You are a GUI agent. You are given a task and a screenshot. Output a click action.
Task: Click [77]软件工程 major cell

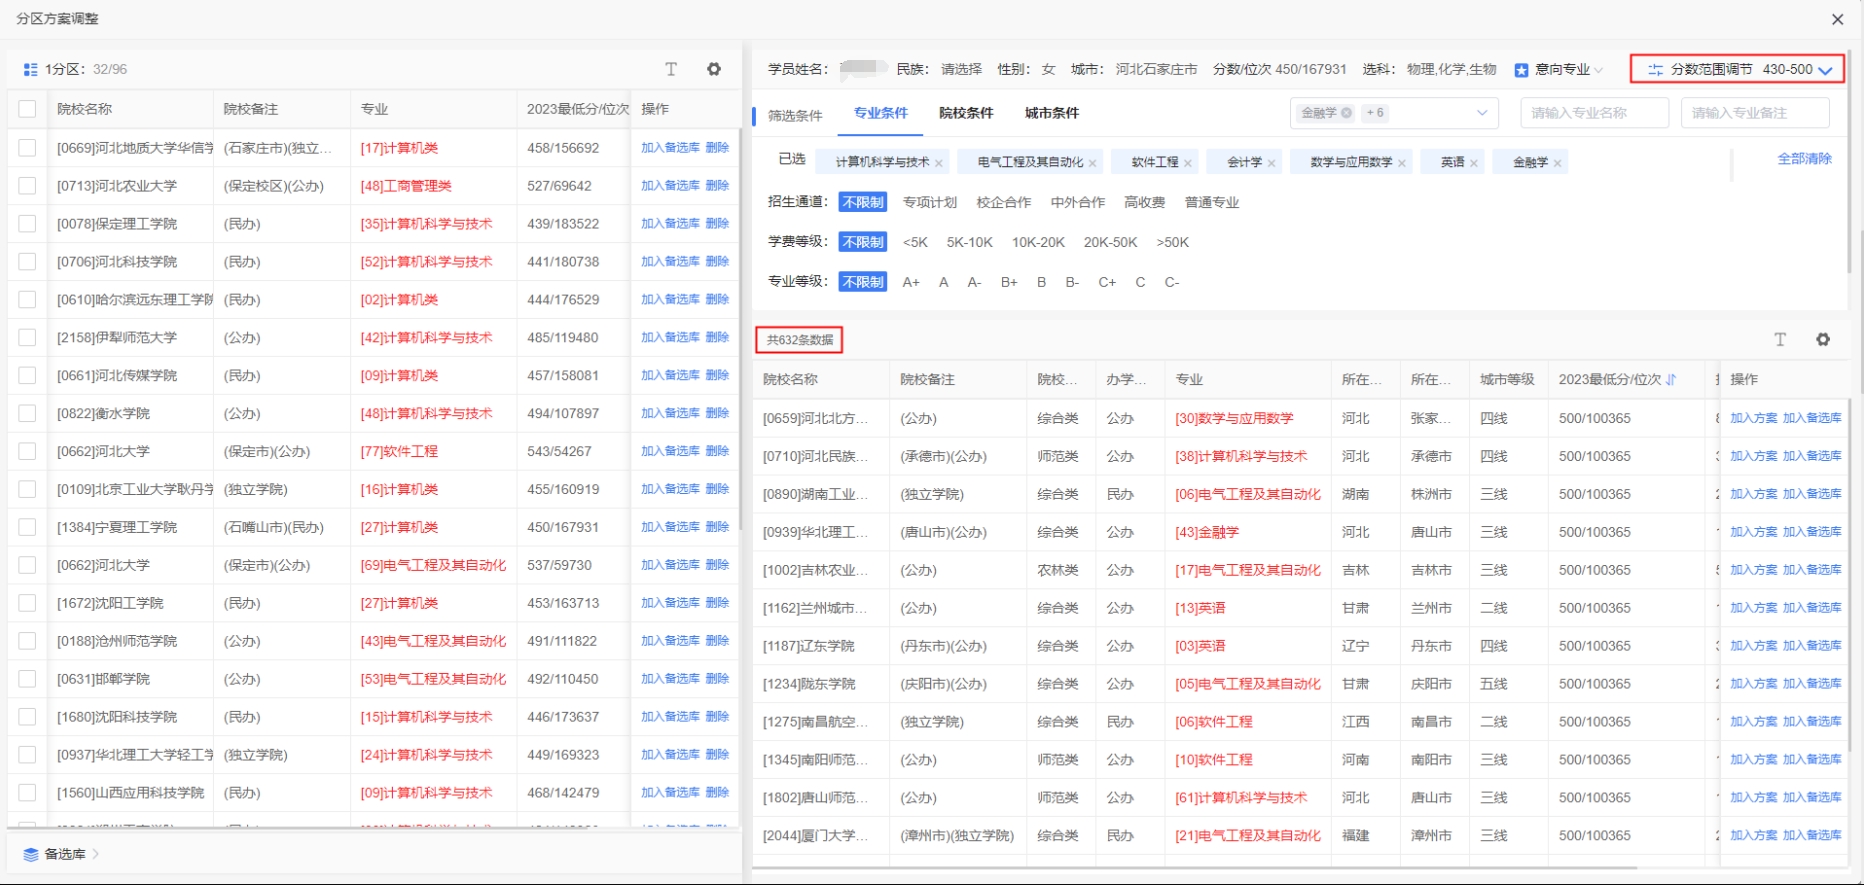tap(399, 451)
